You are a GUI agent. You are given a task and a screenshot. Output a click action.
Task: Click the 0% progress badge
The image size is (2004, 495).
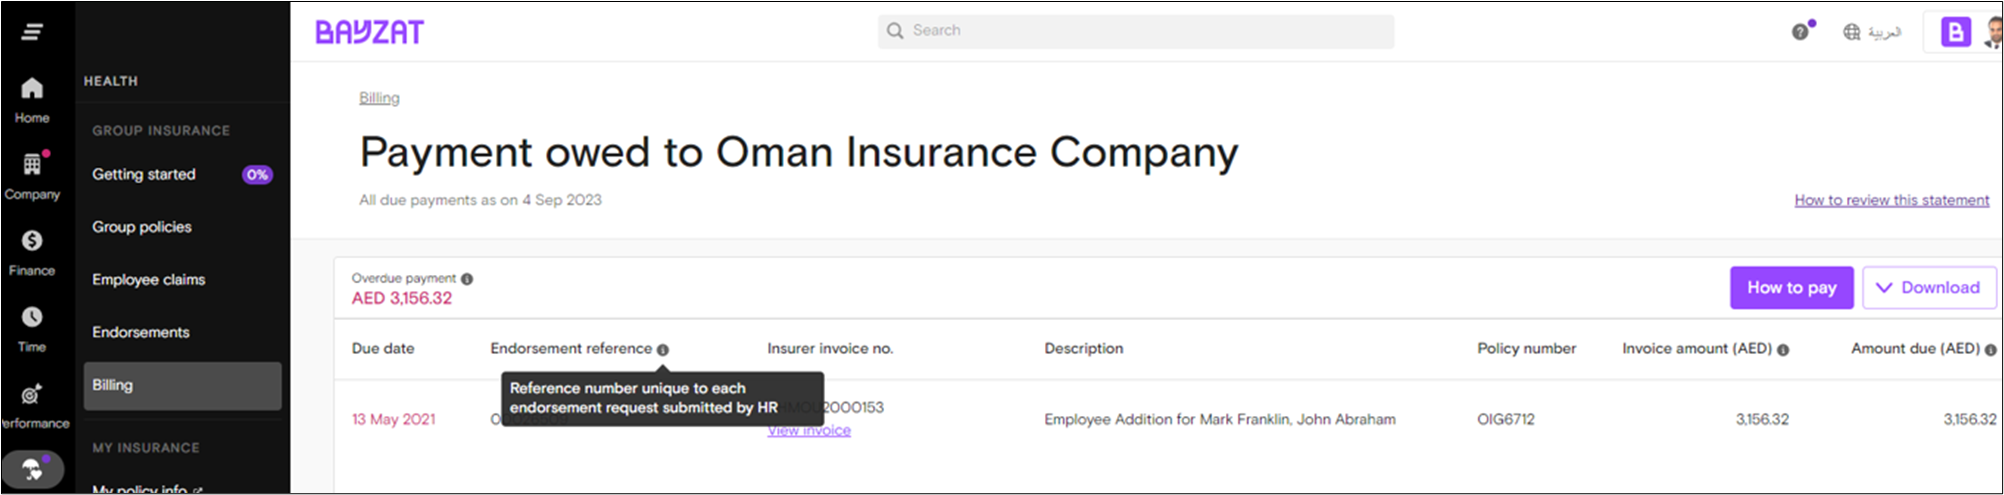point(257,175)
